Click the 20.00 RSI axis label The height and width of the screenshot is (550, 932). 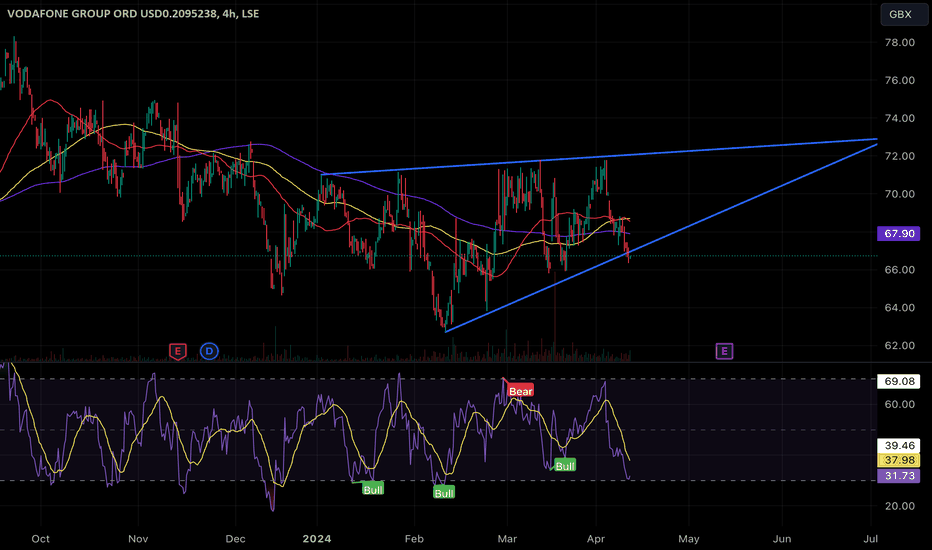pos(900,506)
